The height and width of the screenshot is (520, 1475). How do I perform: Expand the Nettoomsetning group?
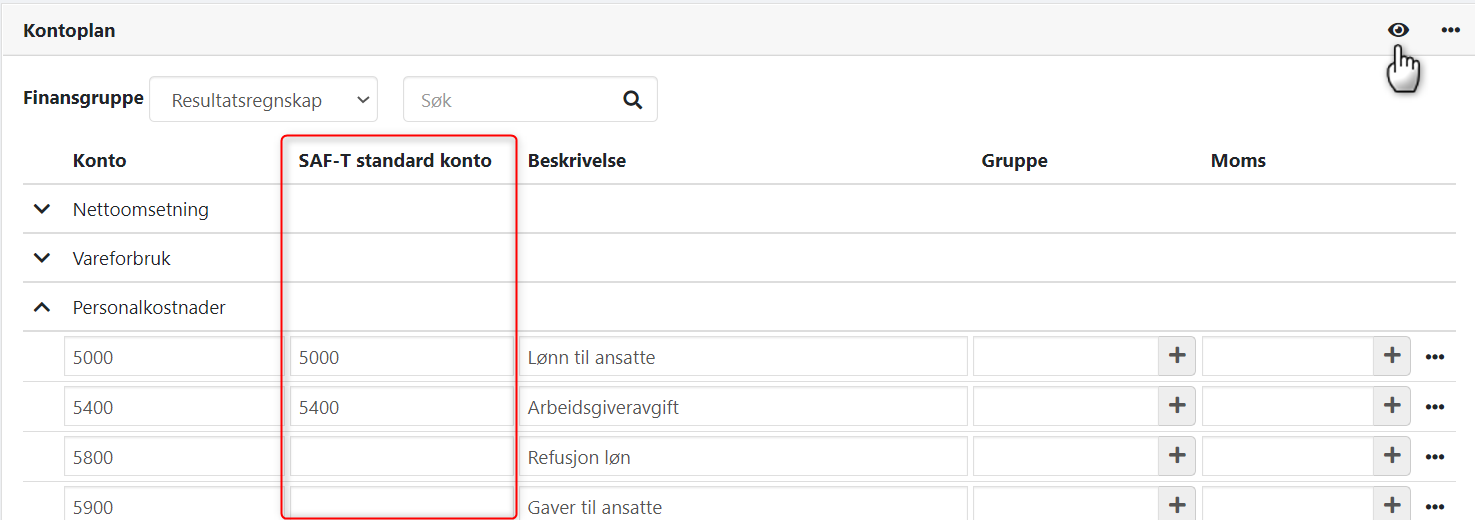pyautogui.click(x=42, y=210)
